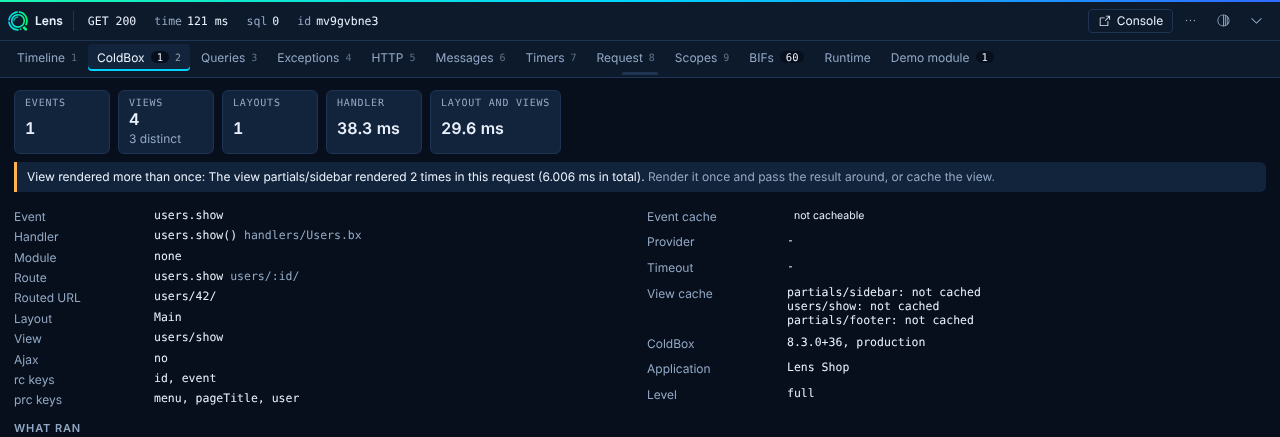The height and width of the screenshot is (437, 1280).
Task: Click the View value users/show
Action: point(188,338)
